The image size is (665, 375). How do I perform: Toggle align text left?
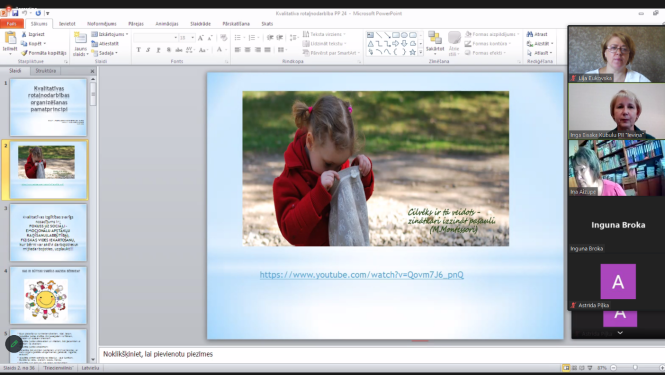pyautogui.click(x=238, y=50)
